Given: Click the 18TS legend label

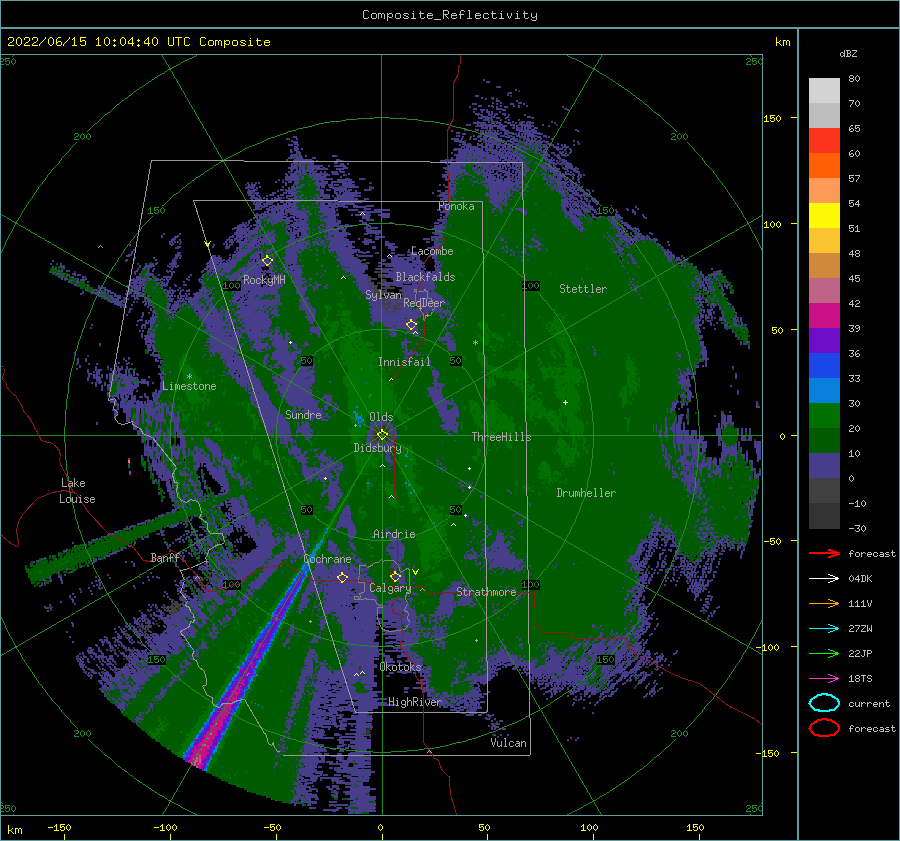Looking at the screenshot, I should (860, 679).
